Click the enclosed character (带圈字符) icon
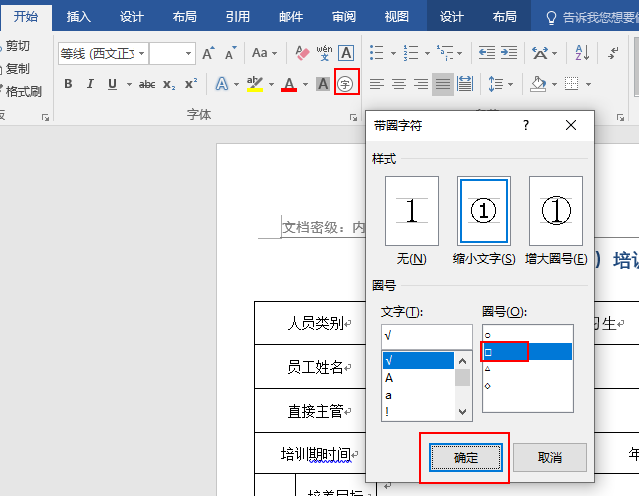Image resolution: width=639 pixels, height=496 pixels. point(346,84)
